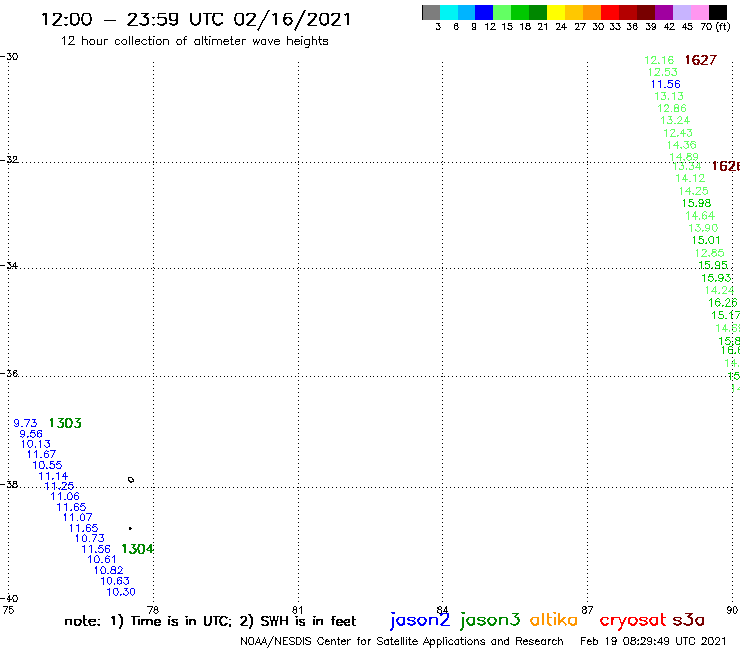Select the wave height value 10.30
This screenshot has width=740, height=650.
[x=121, y=591]
